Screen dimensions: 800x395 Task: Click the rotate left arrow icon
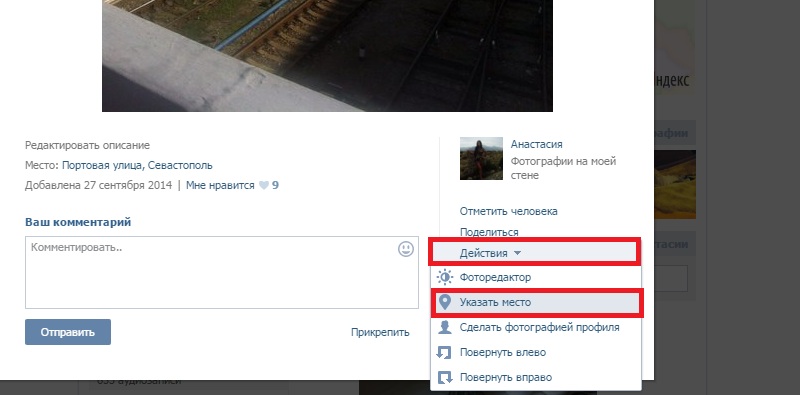coord(445,352)
